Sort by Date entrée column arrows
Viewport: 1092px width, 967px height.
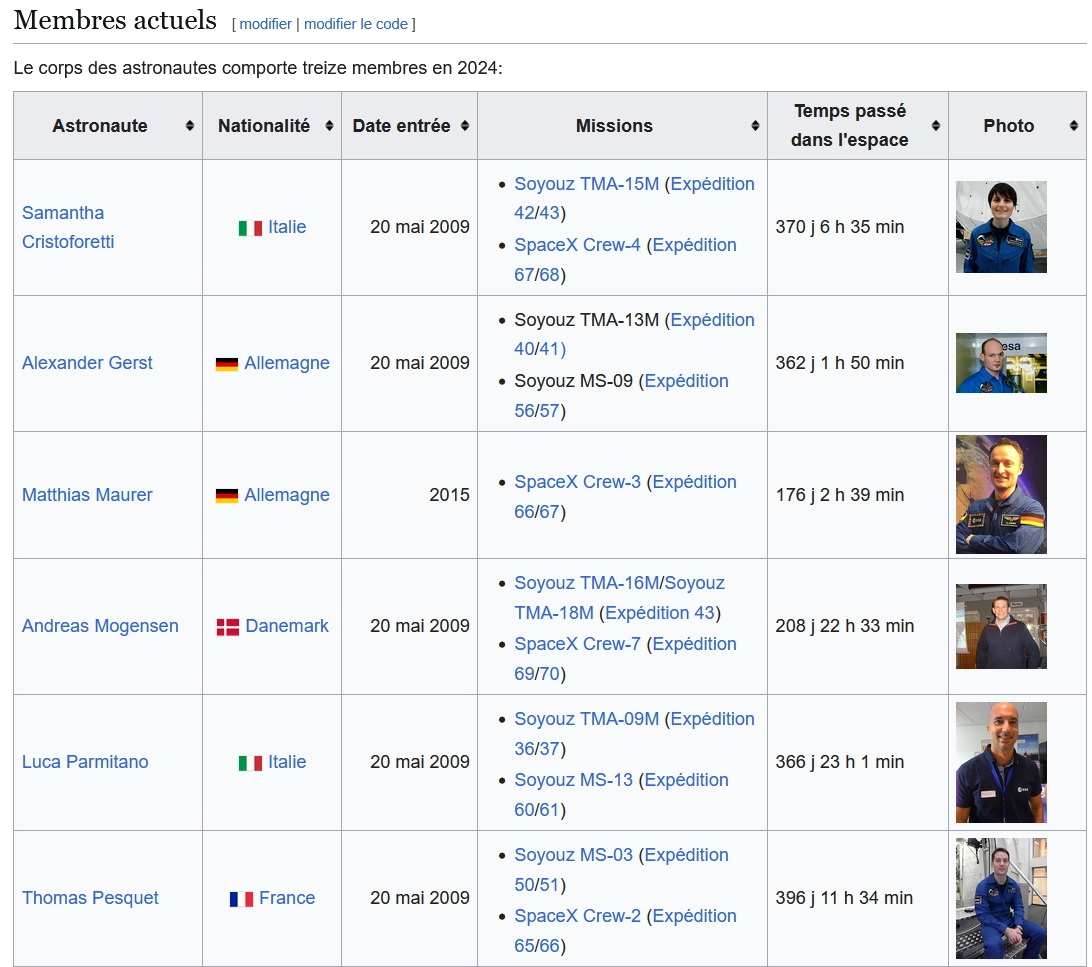(x=465, y=126)
